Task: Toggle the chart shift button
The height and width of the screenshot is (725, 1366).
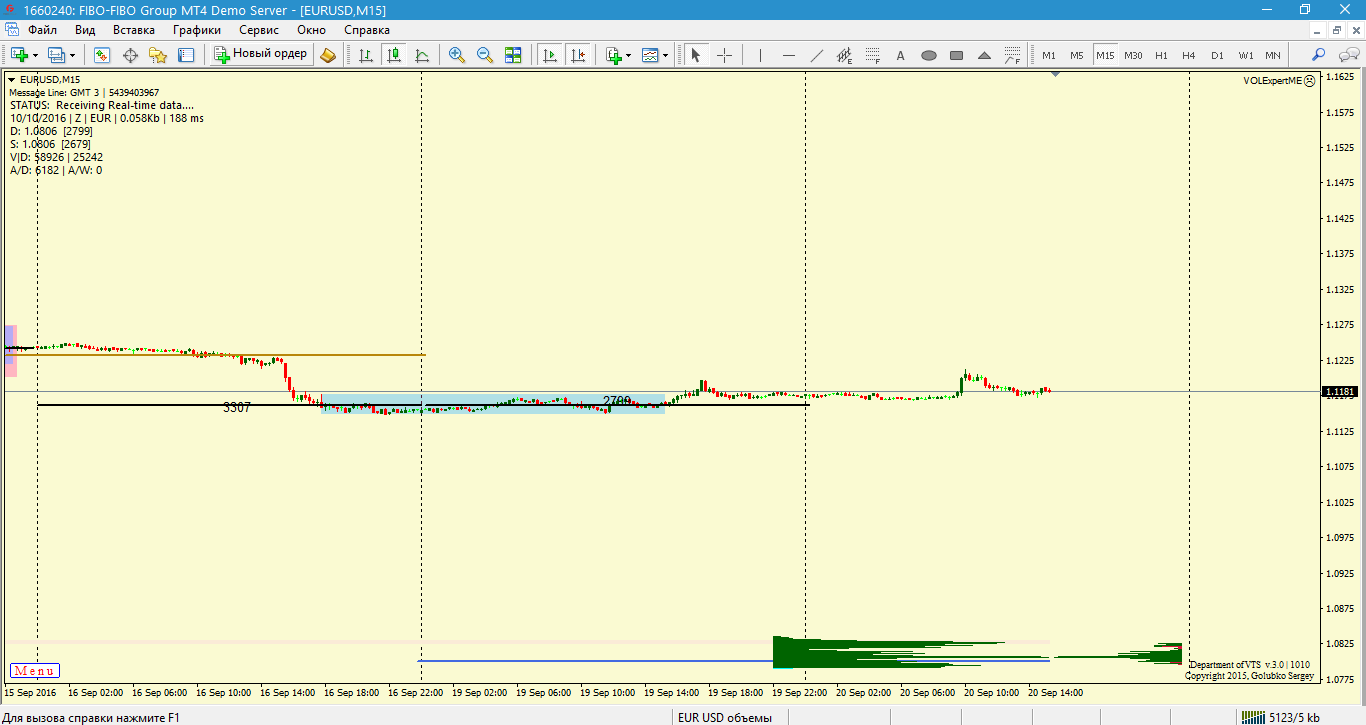Action: coord(577,55)
